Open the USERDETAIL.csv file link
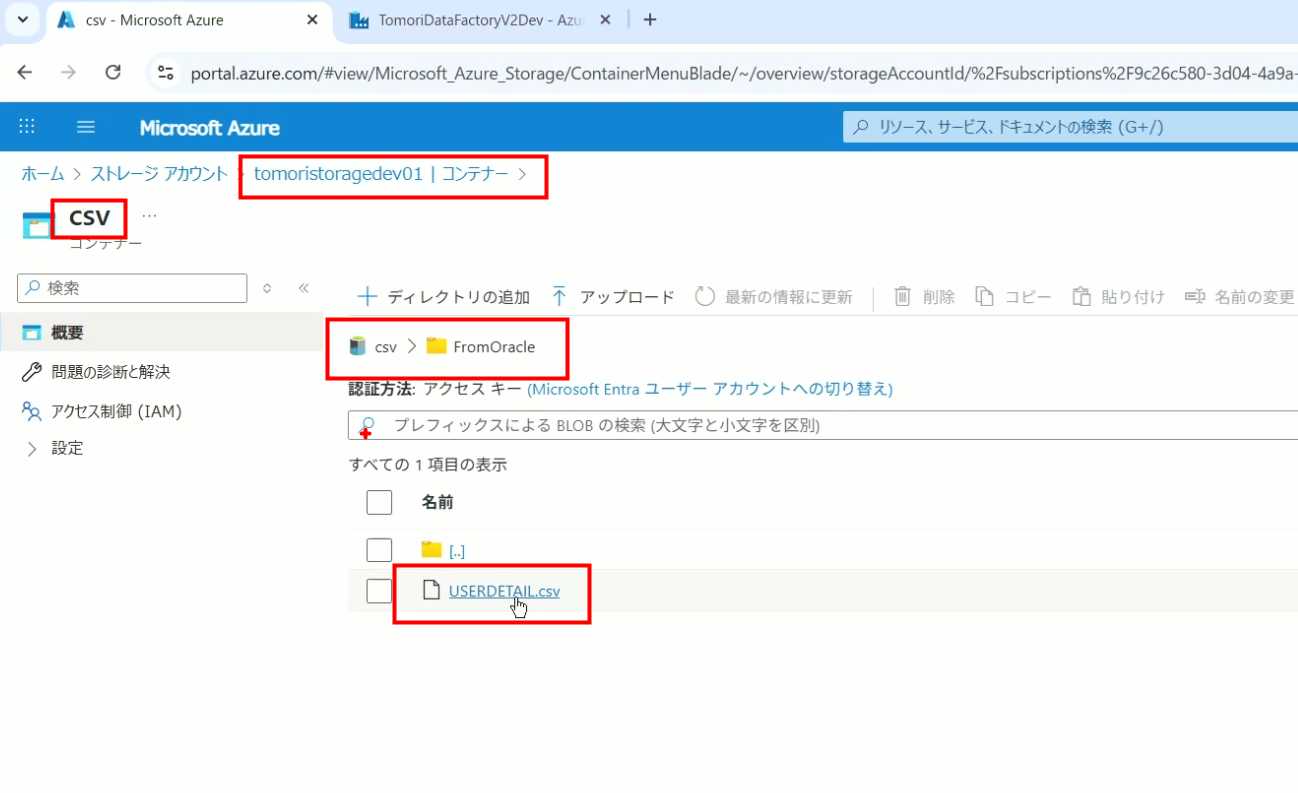 503,591
